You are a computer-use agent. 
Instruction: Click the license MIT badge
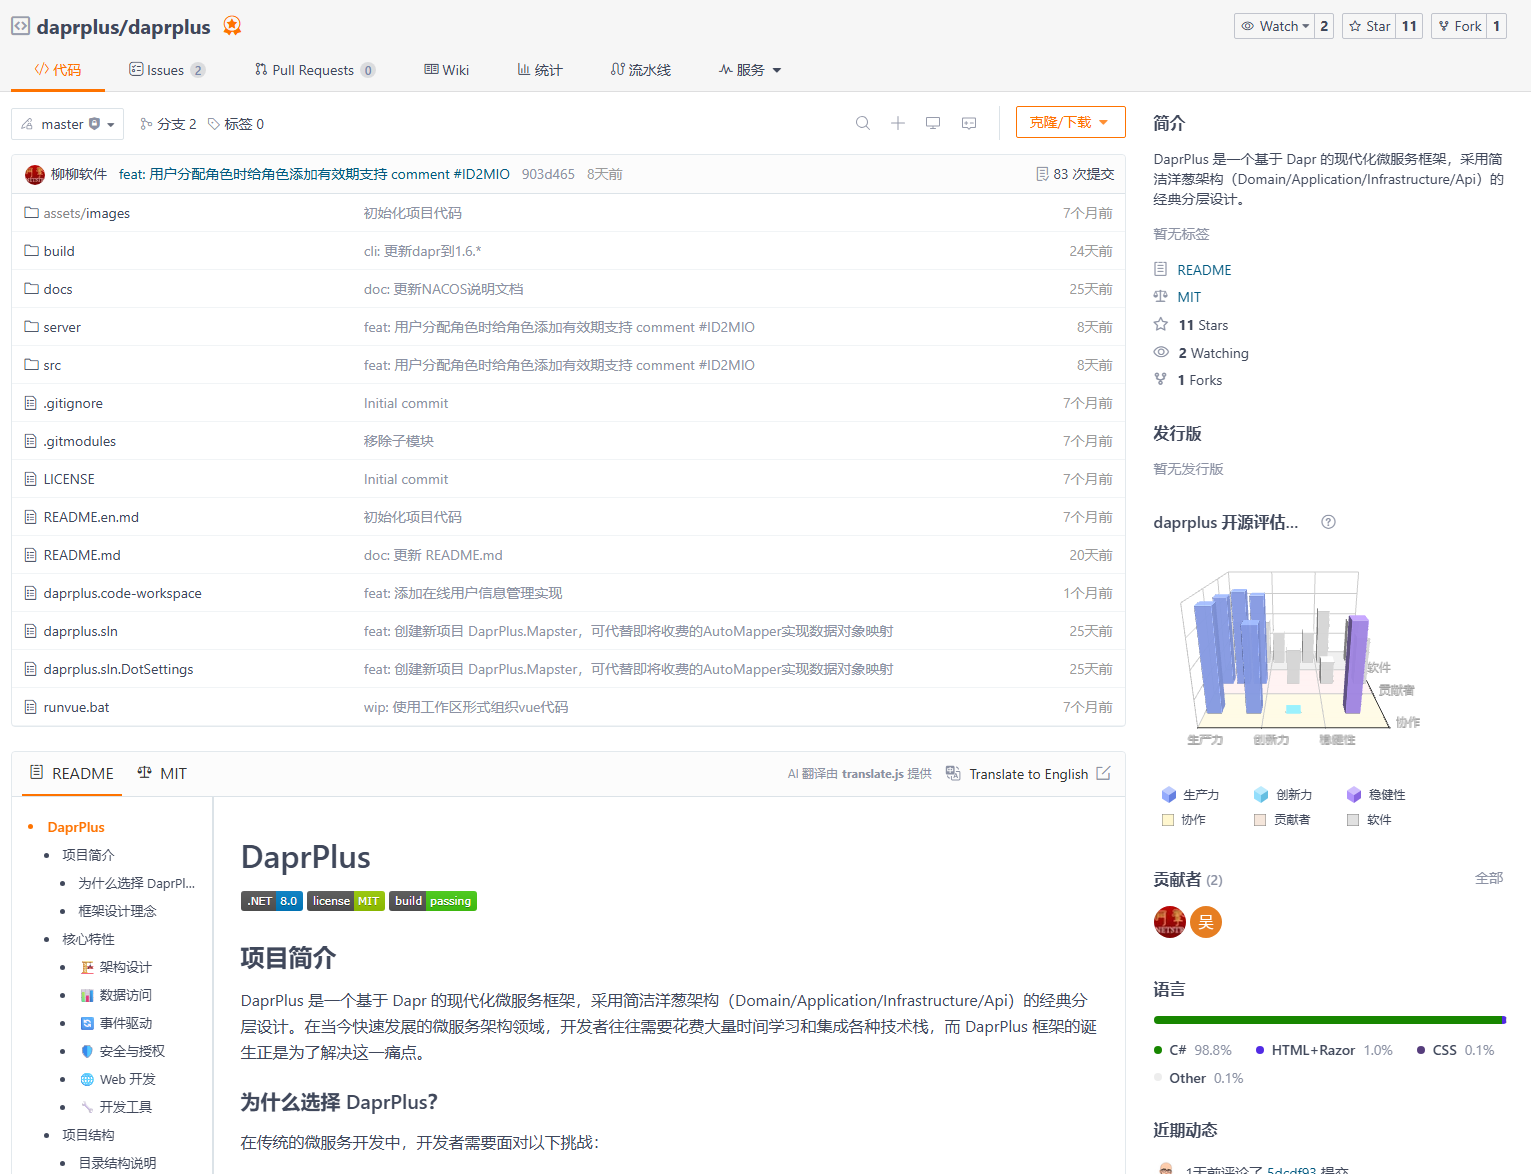(x=346, y=901)
